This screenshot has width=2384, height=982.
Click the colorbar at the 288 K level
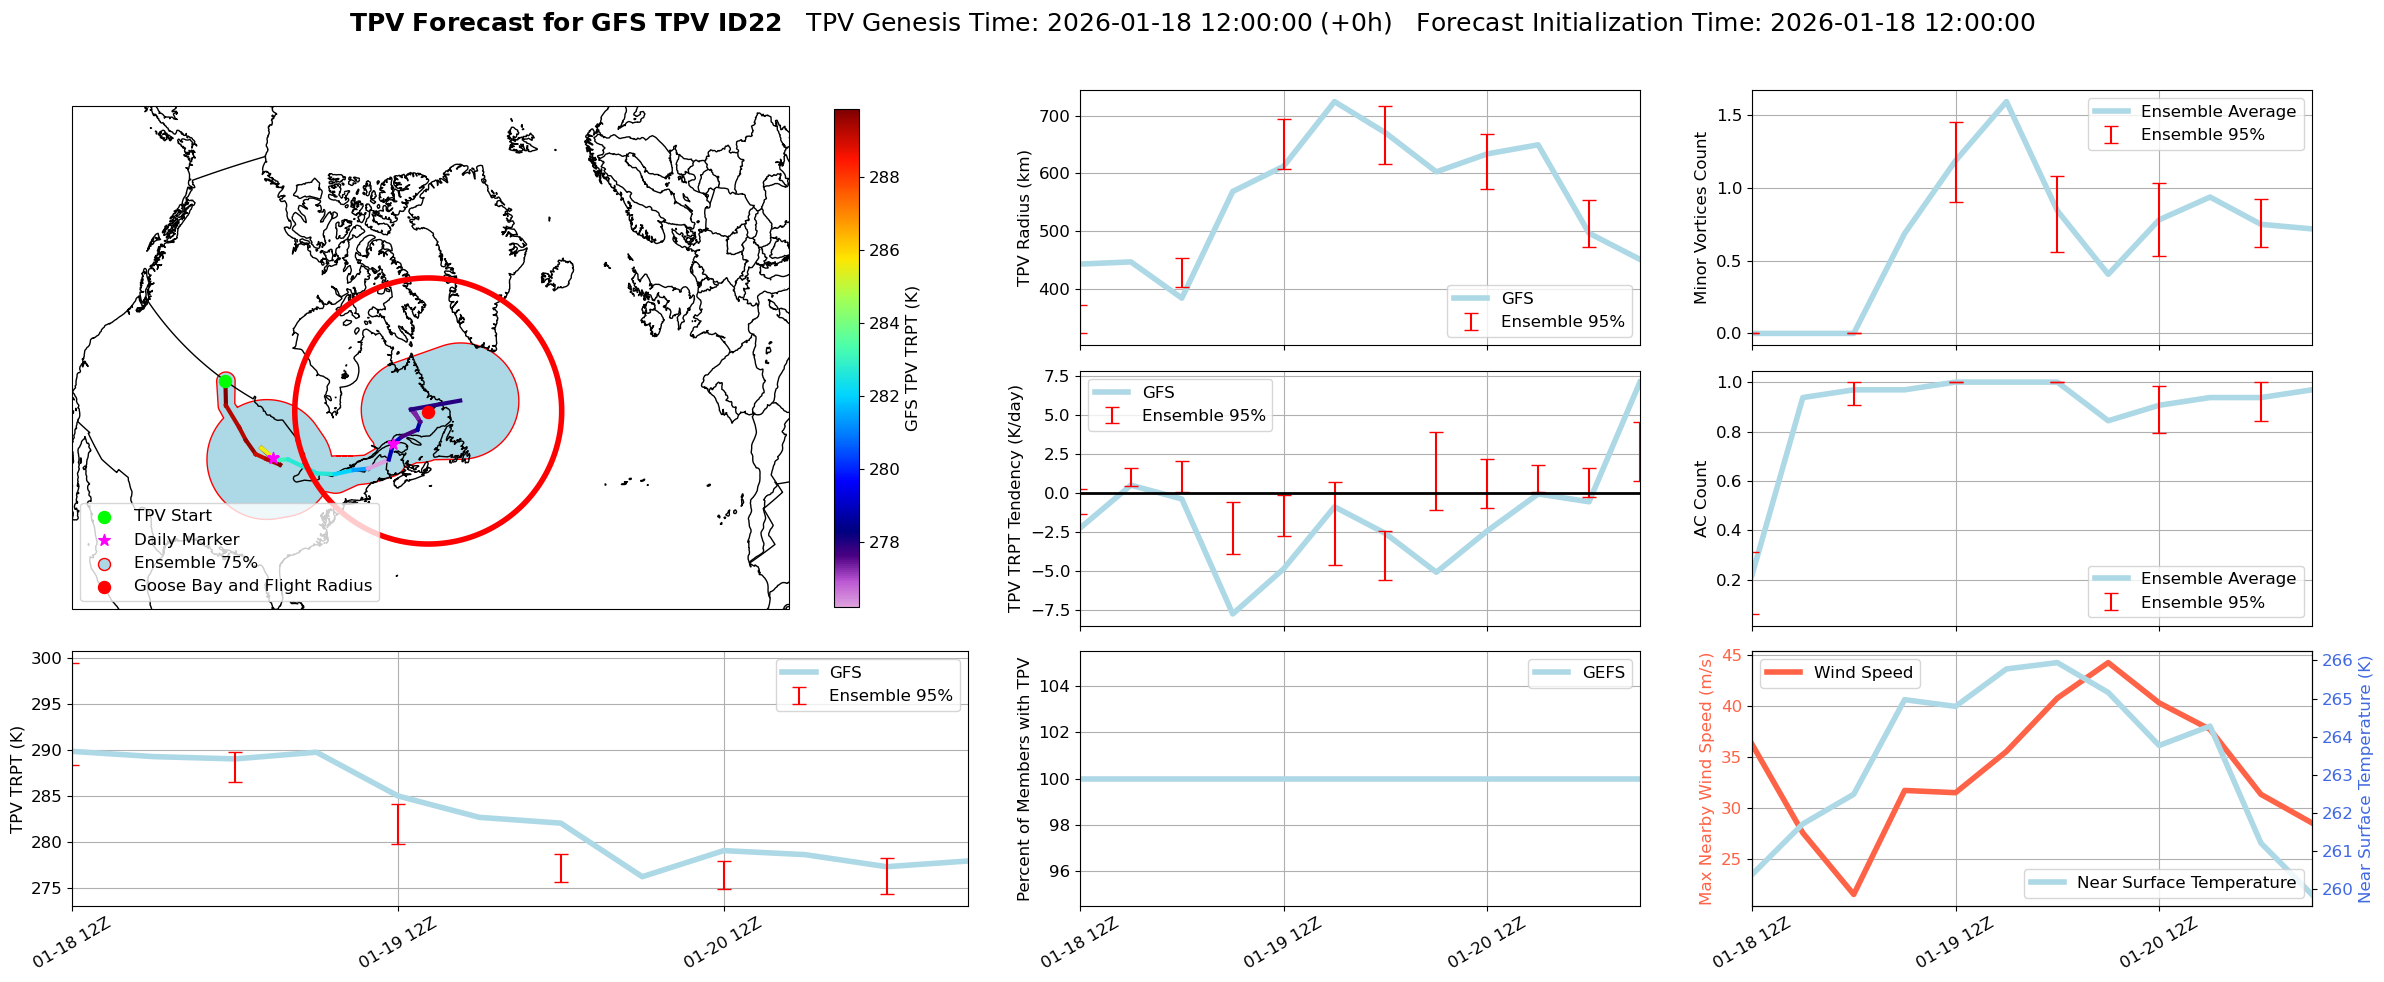(x=847, y=178)
